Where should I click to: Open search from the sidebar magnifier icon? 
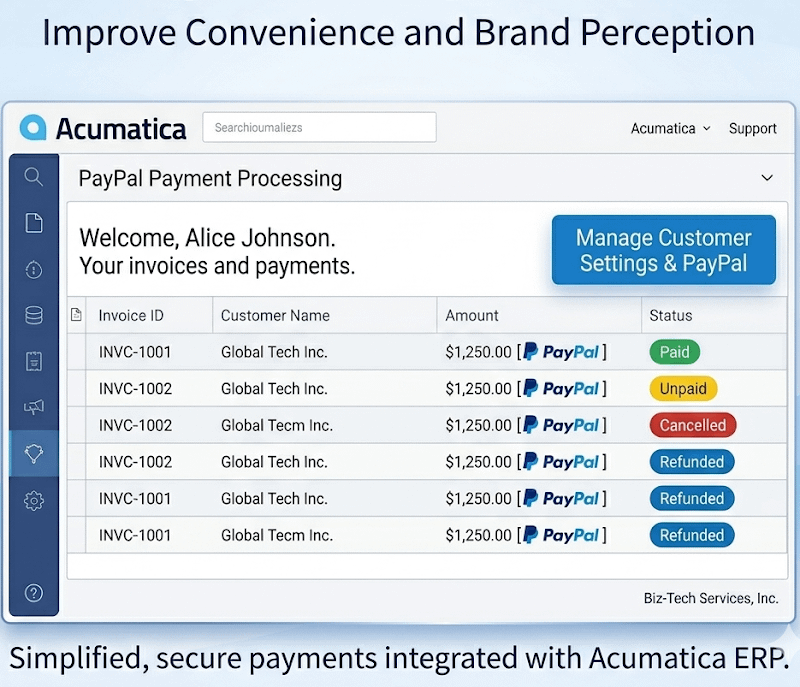(34, 177)
